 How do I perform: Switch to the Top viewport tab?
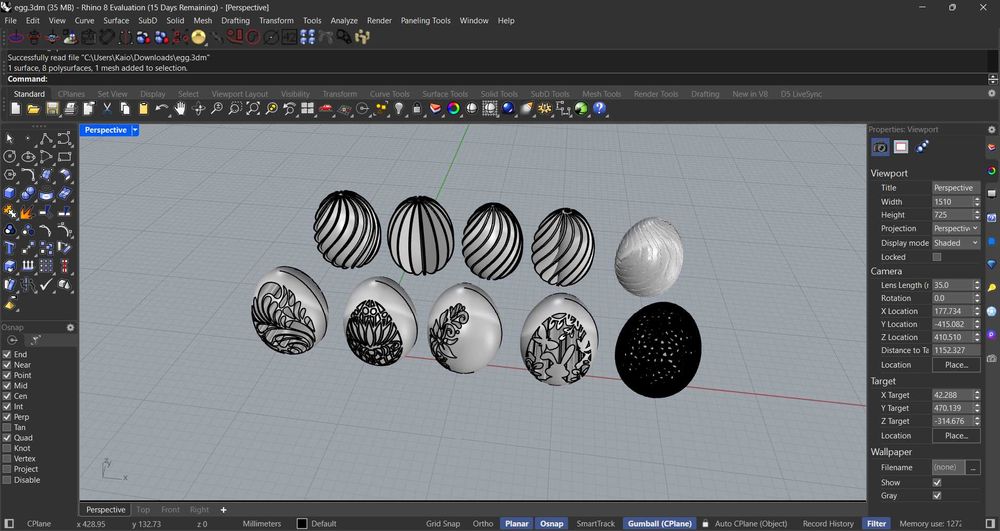[143, 510]
